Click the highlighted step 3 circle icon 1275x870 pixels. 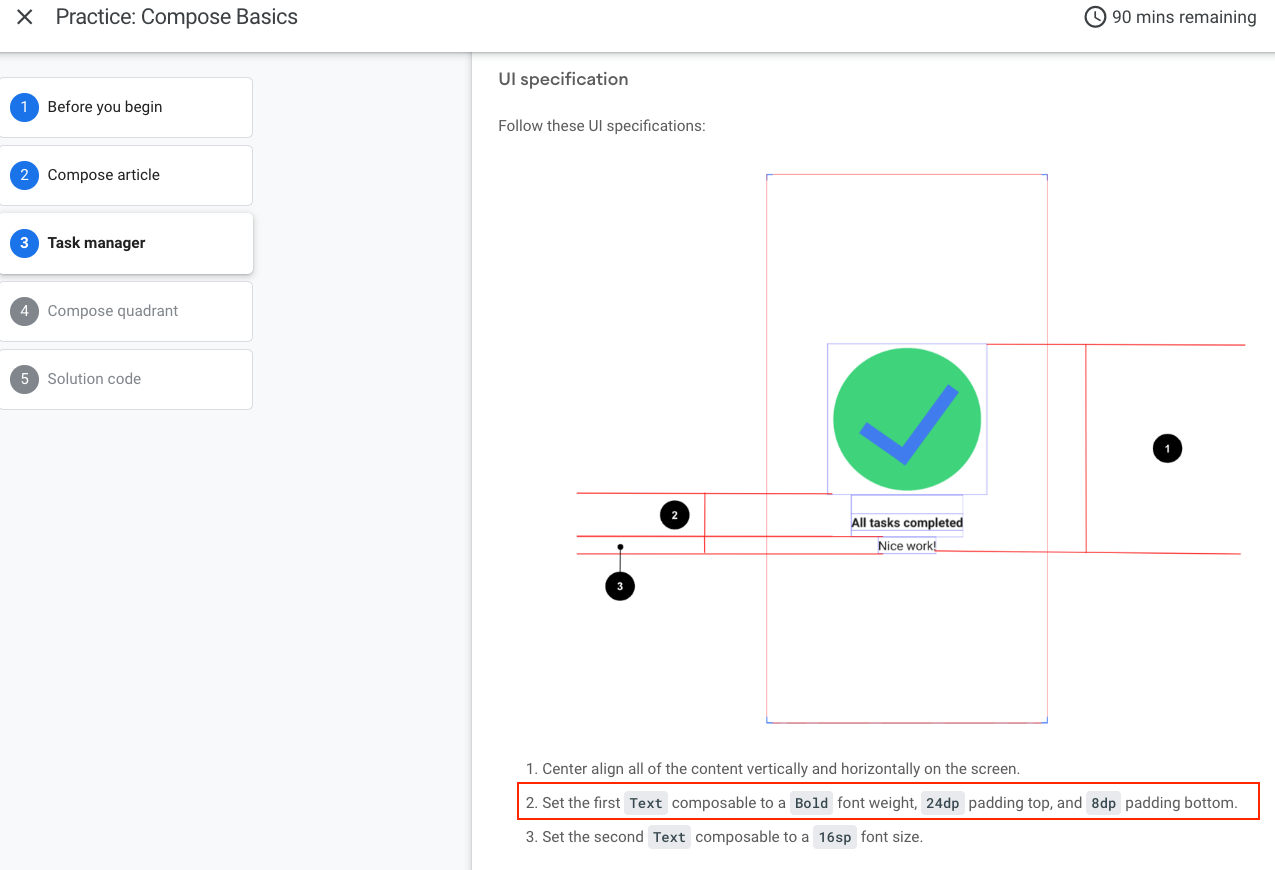(24, 243)
